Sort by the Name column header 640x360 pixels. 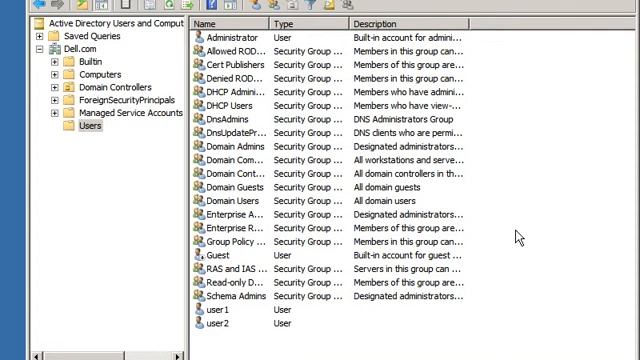230,24
